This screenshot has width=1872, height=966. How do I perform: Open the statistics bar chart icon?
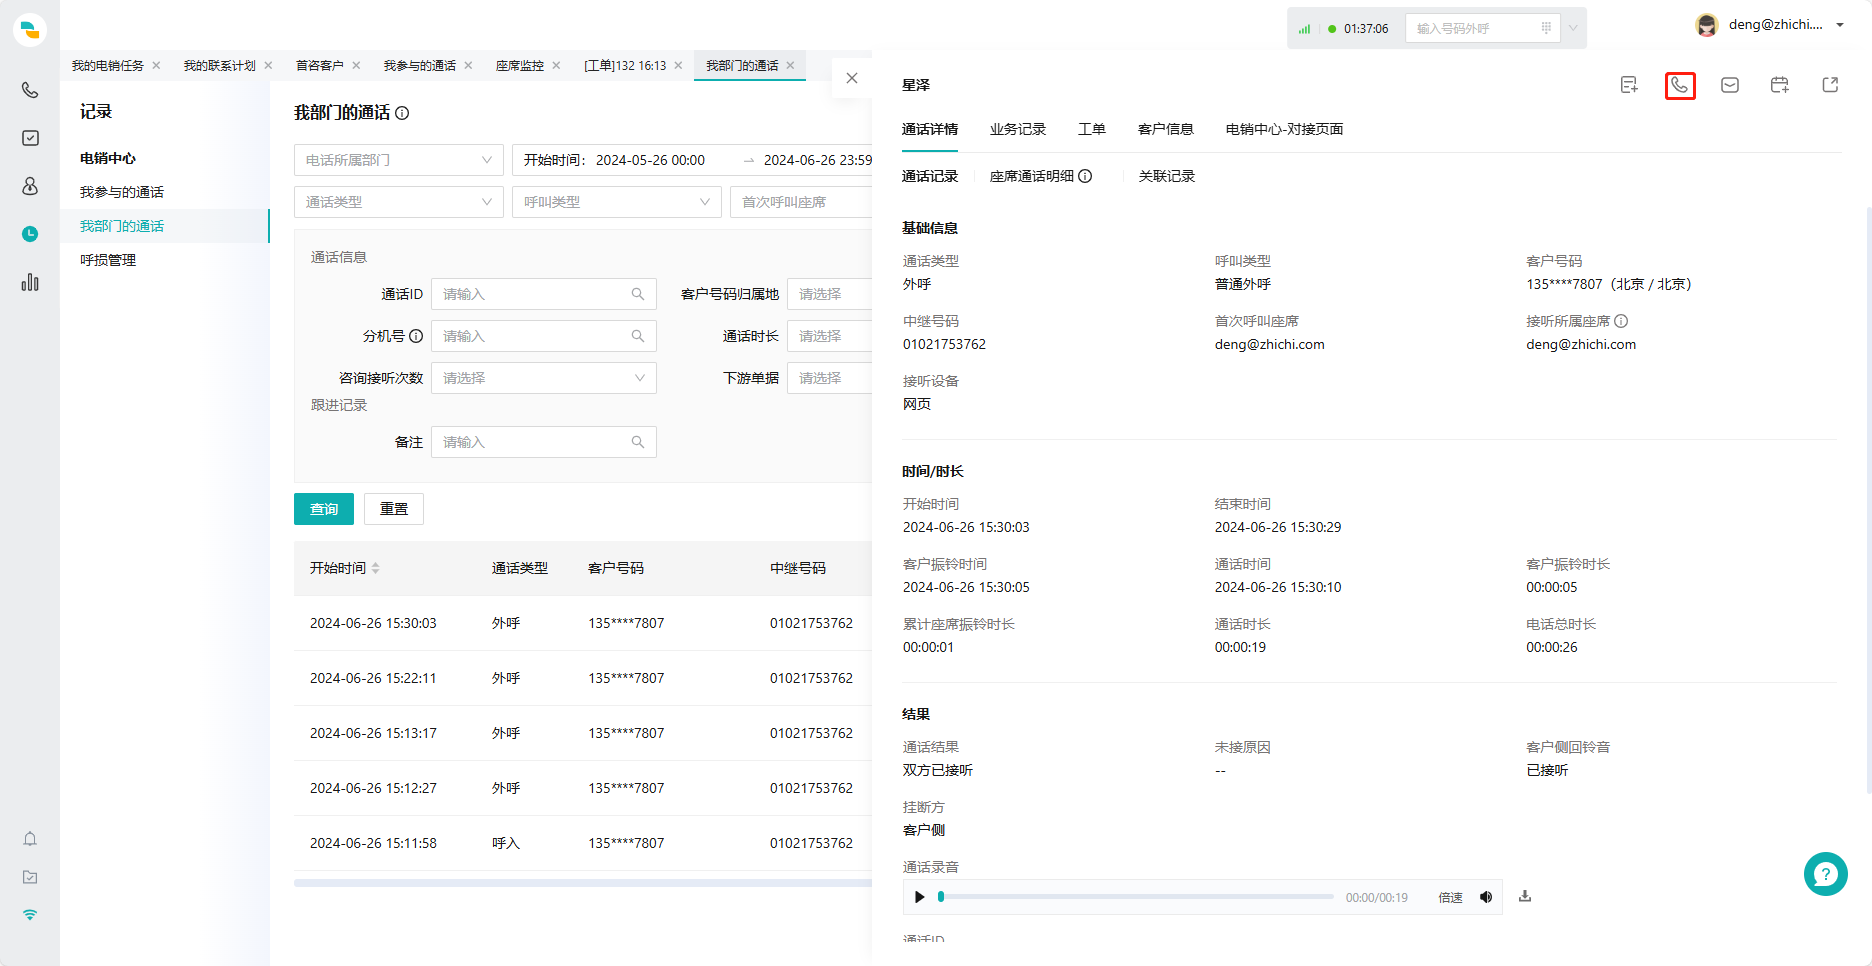[x=30, y=282]
